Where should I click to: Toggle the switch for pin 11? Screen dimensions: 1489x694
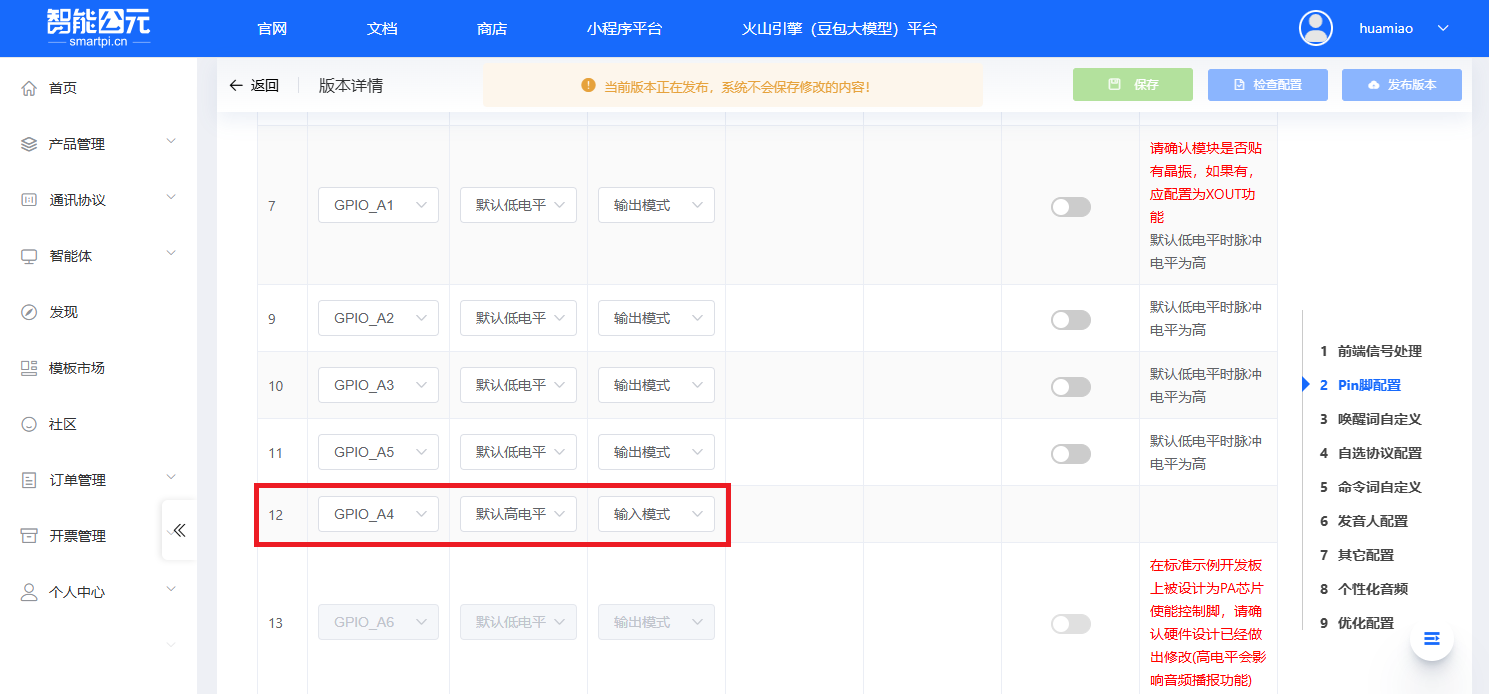(x=1070, y=453)
